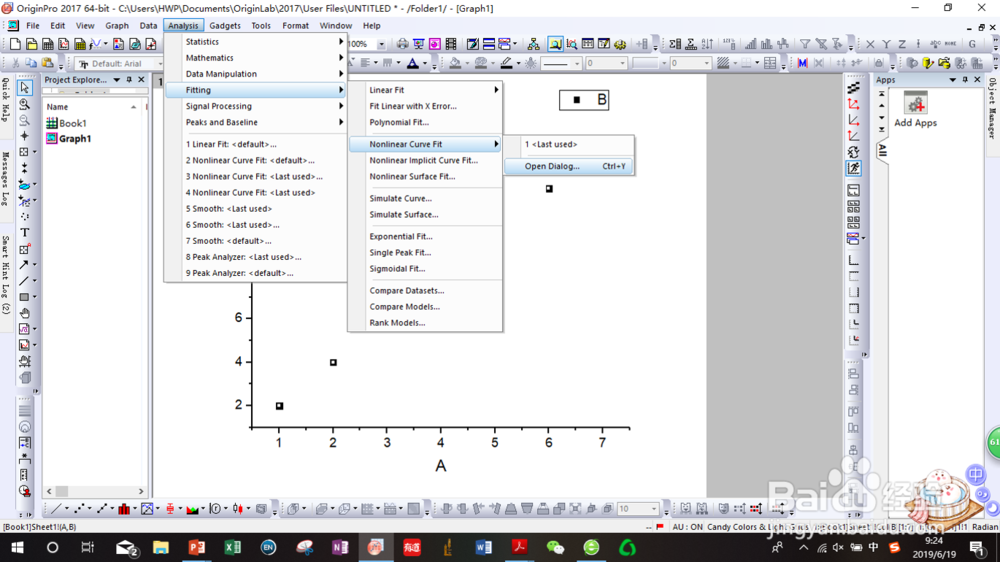This screenshot has height=562, width=1000.
Task: Select the Rectangle drawing tool
Action: (24, 297)
